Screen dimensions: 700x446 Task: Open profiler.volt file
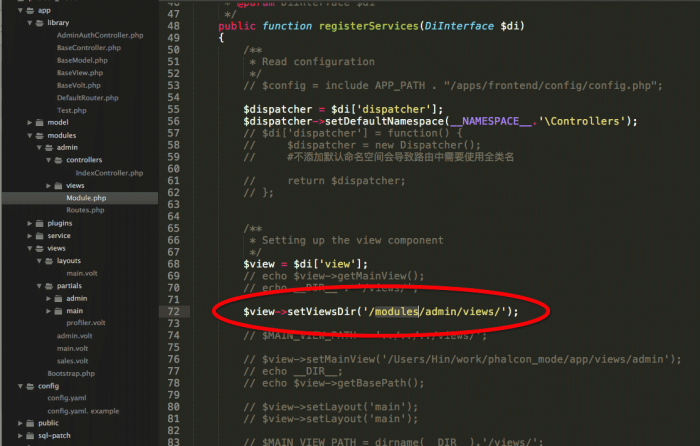click(86, 322)
